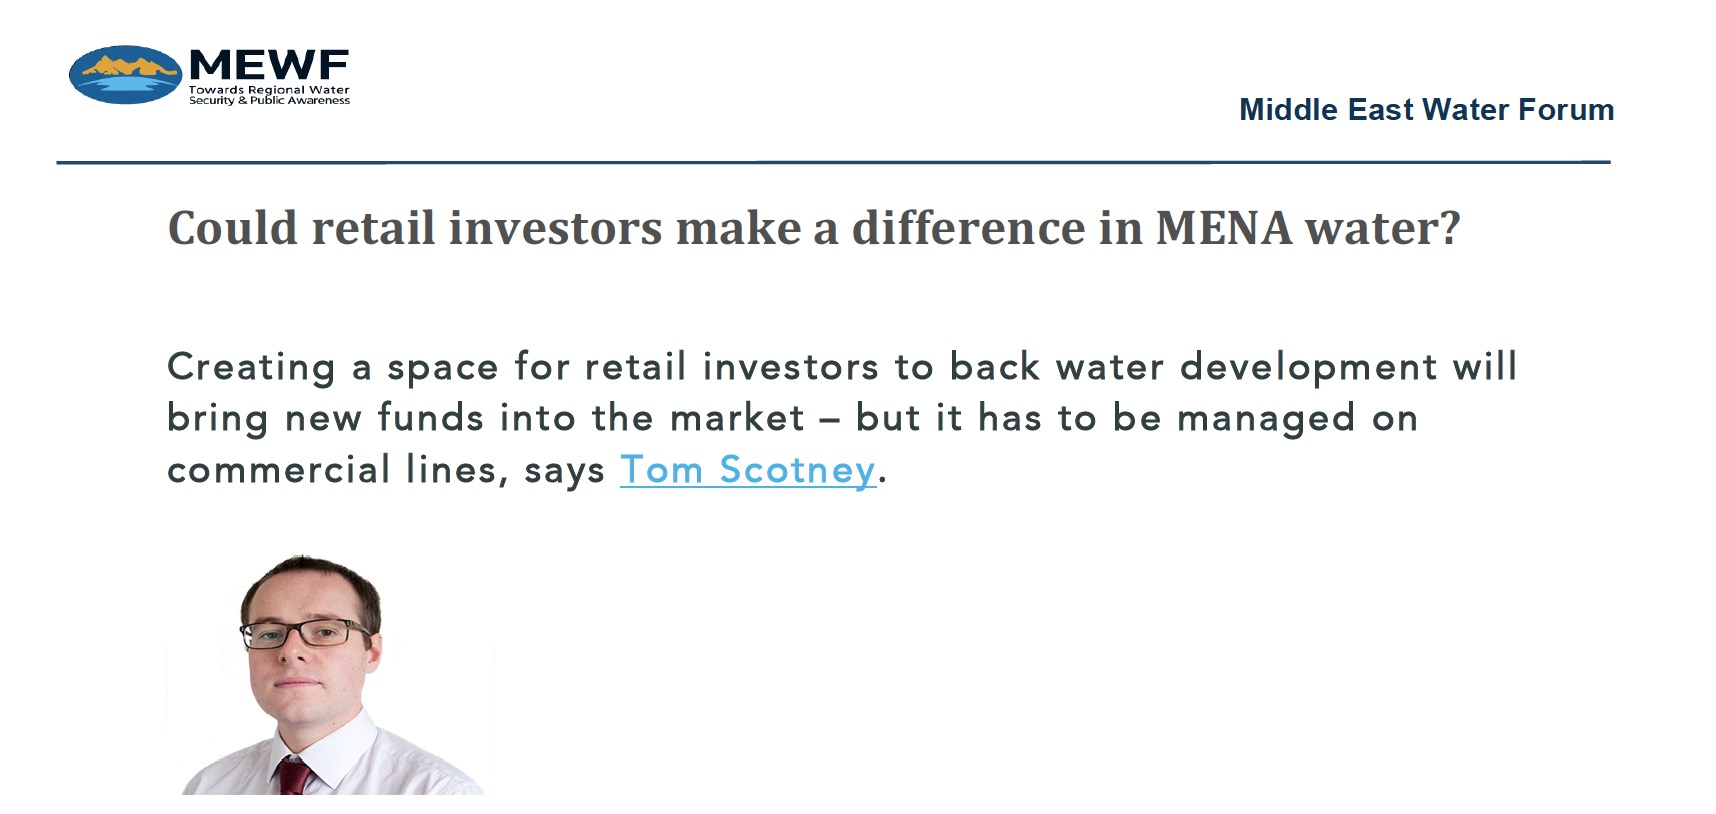Select the Tom Scotney portrait photo
The width and height of the screenshot is (1716, 814).
click(330, 675)
